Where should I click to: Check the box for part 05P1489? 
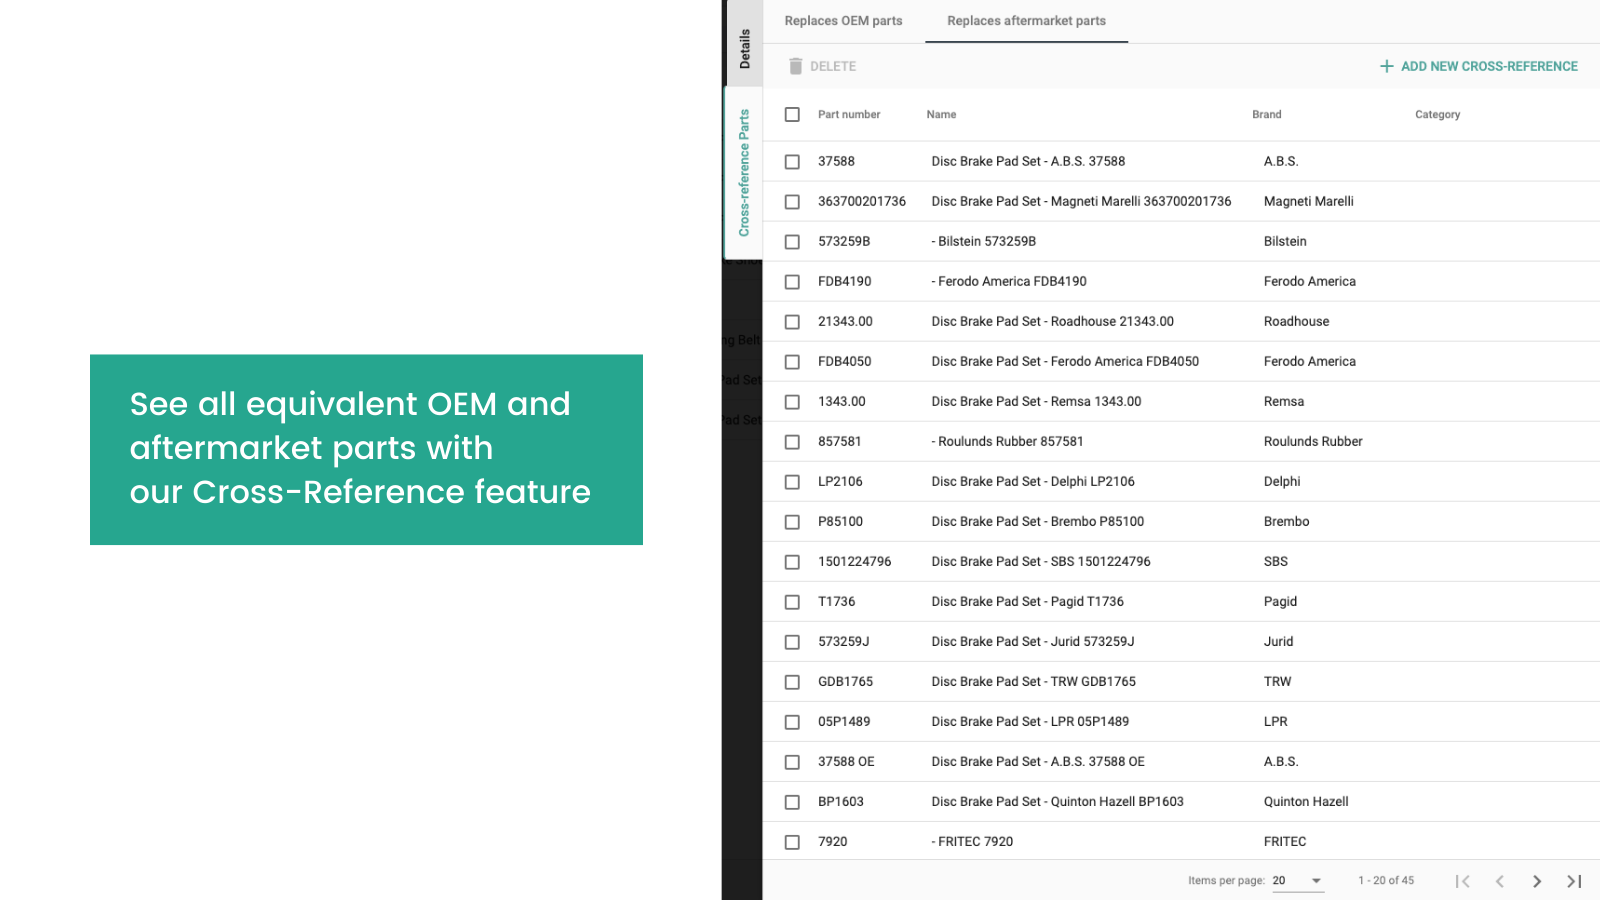[792, 721]
